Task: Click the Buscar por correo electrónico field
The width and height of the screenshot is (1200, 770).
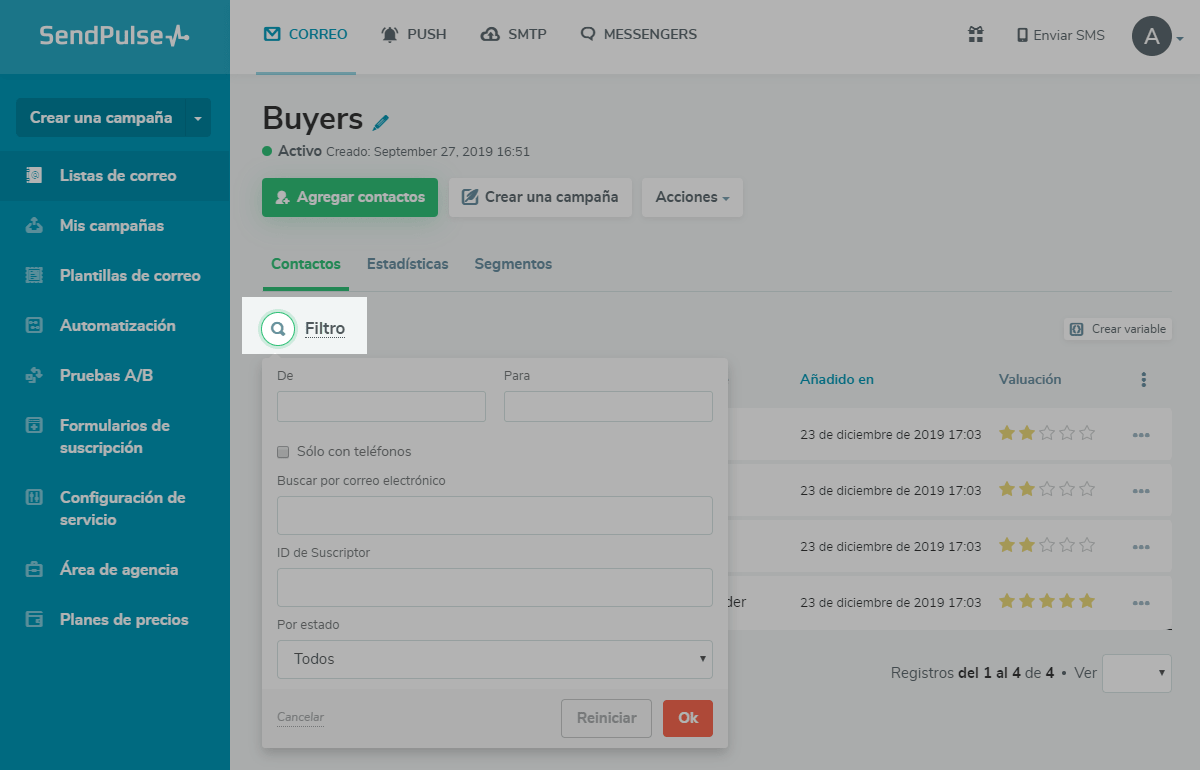Action: tap(495, 515)
